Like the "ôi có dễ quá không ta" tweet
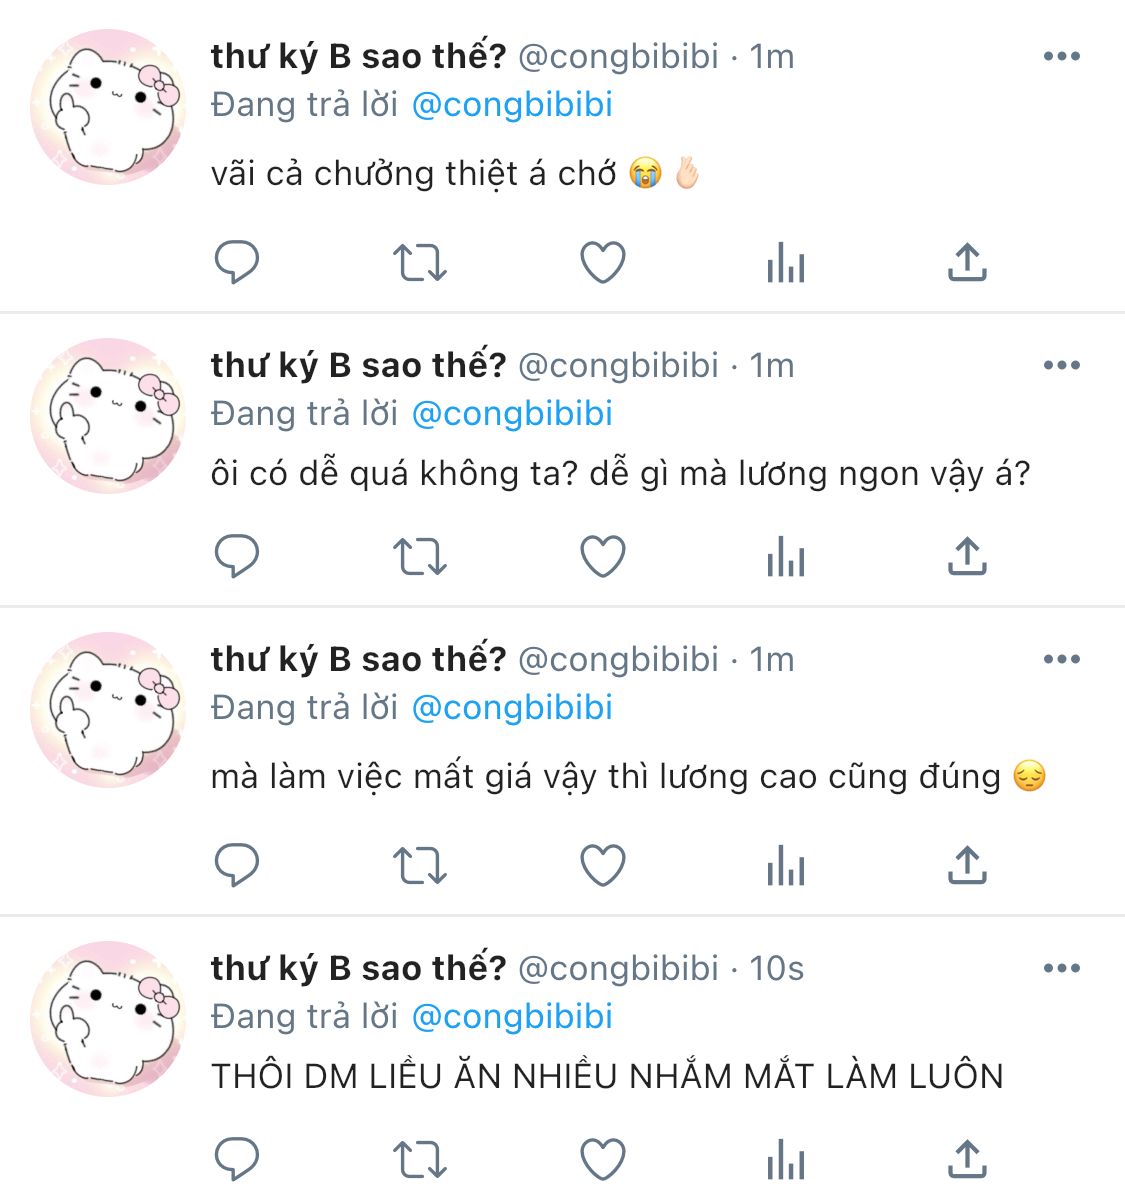The height and width of the screenshot is (1204, 1125). (x=603, y=557)
